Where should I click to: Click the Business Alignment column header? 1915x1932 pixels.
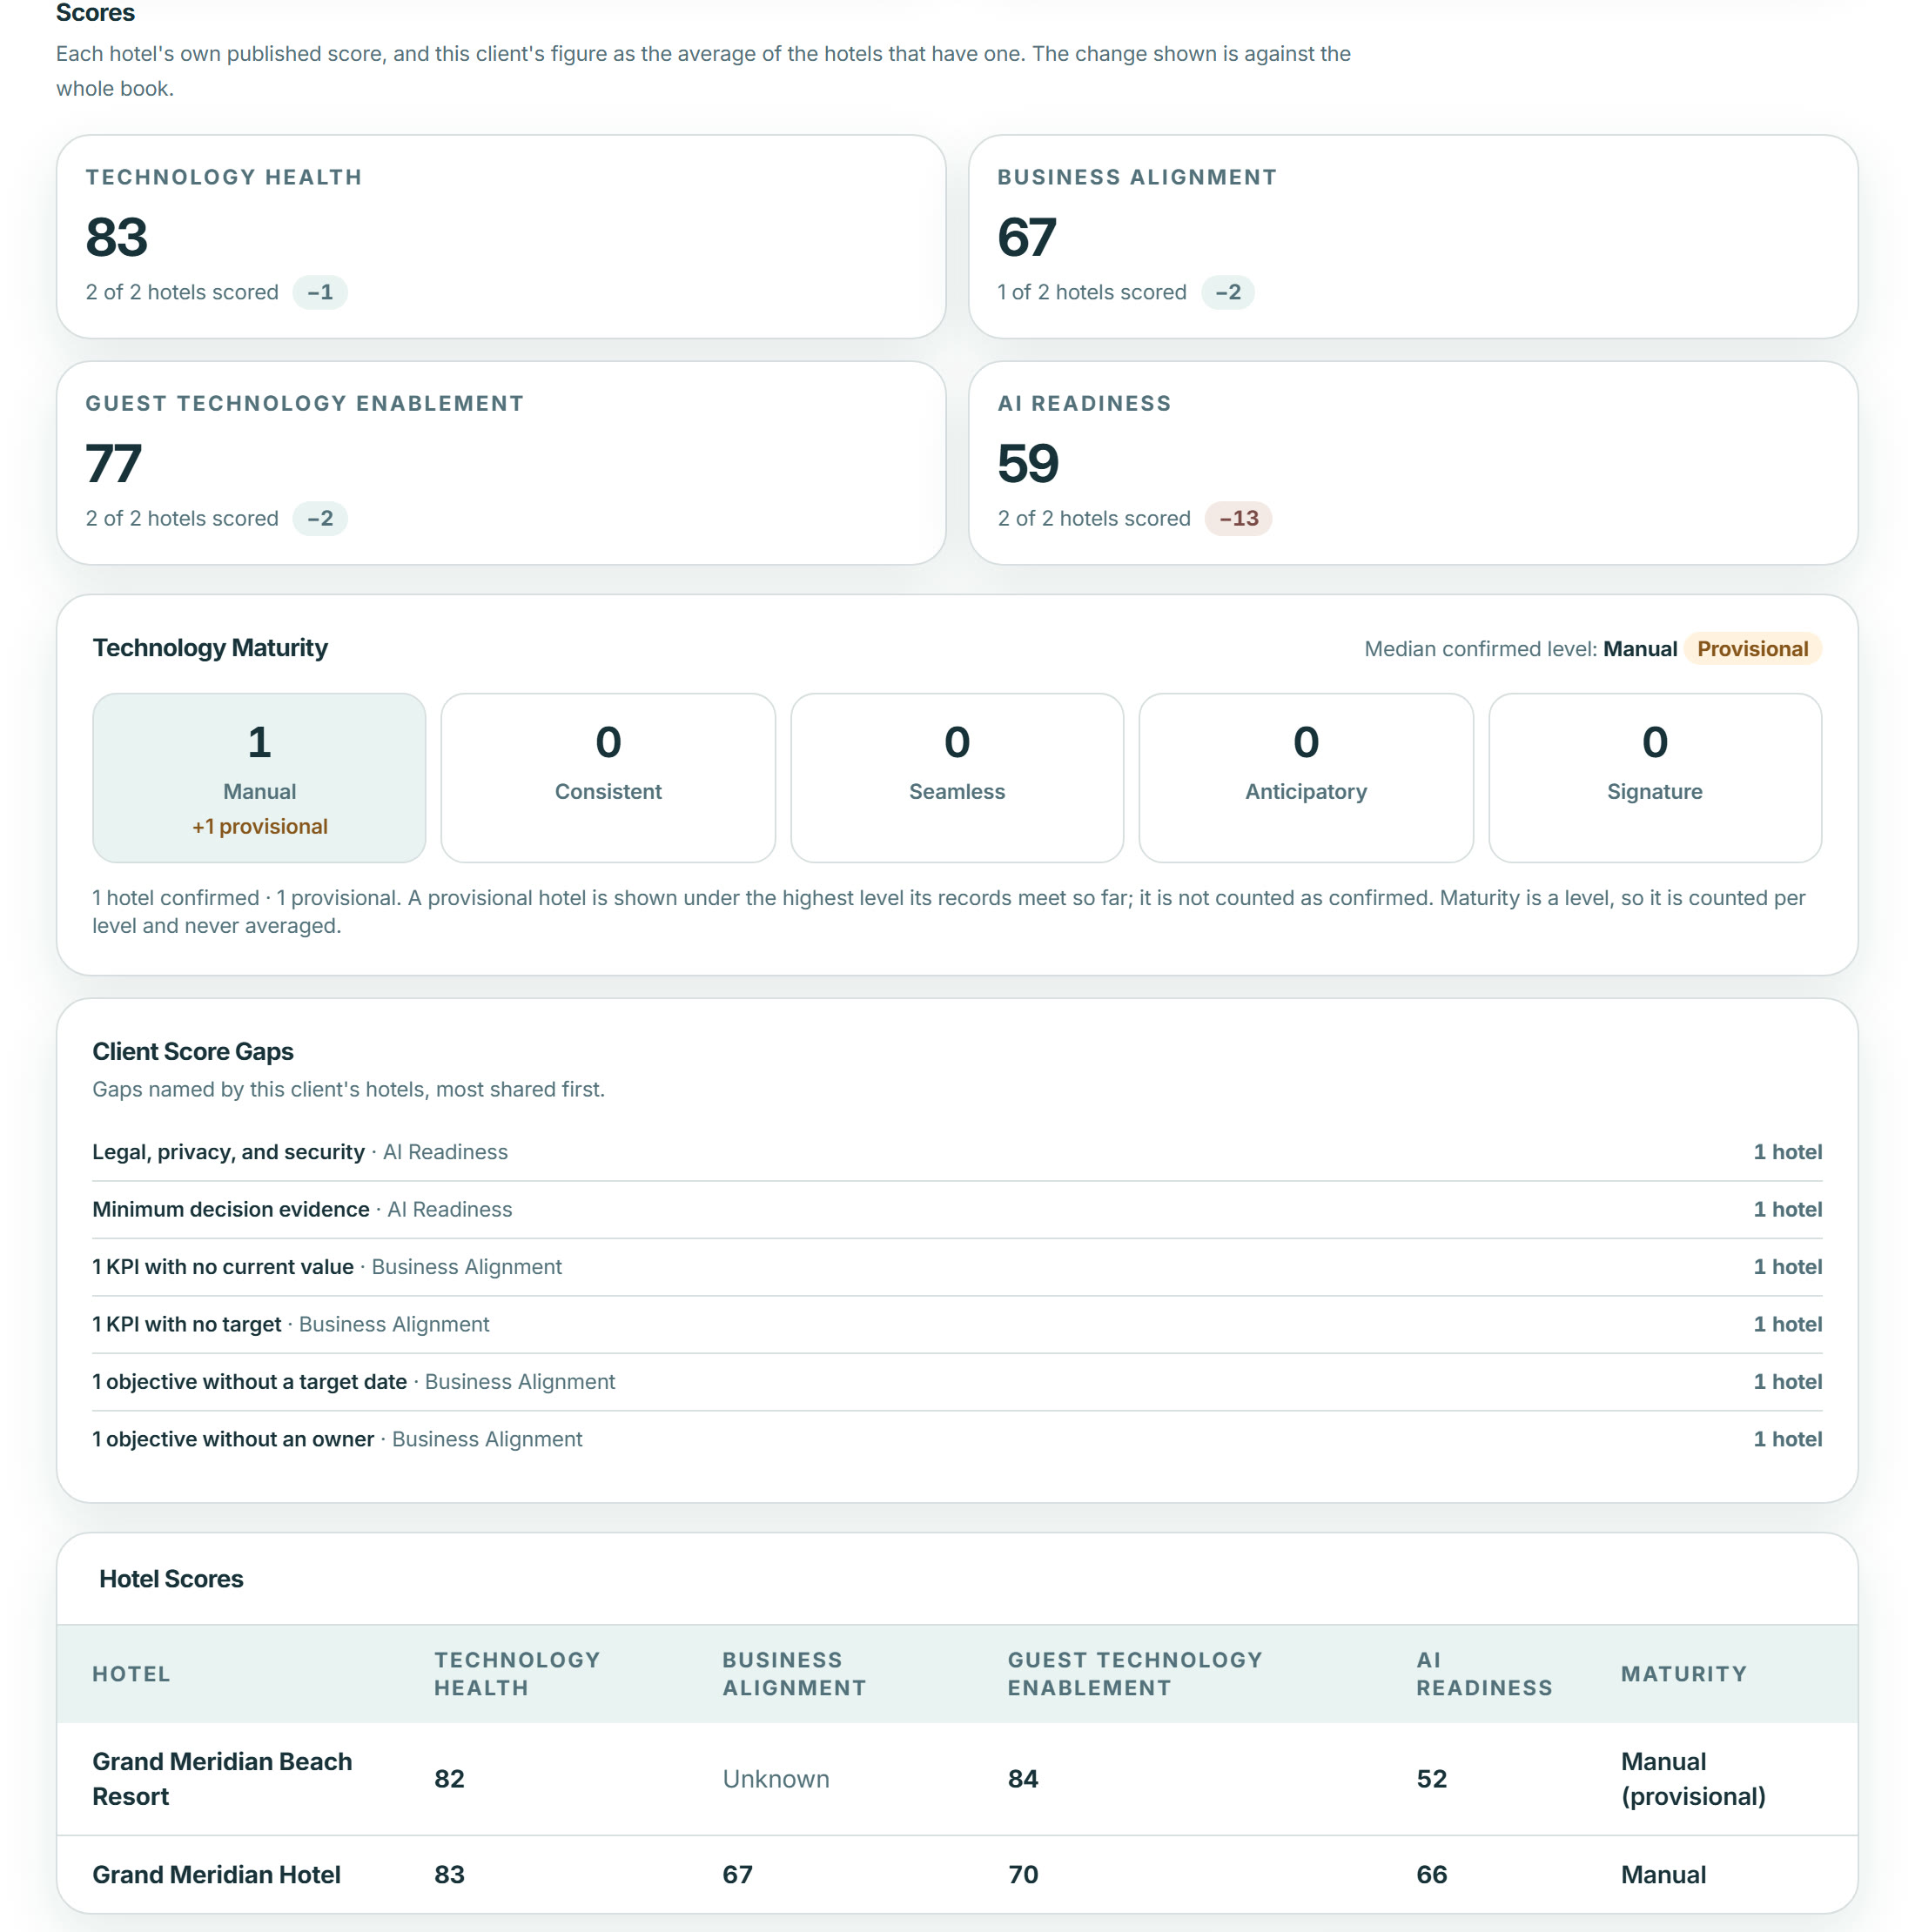(794, 1674)
